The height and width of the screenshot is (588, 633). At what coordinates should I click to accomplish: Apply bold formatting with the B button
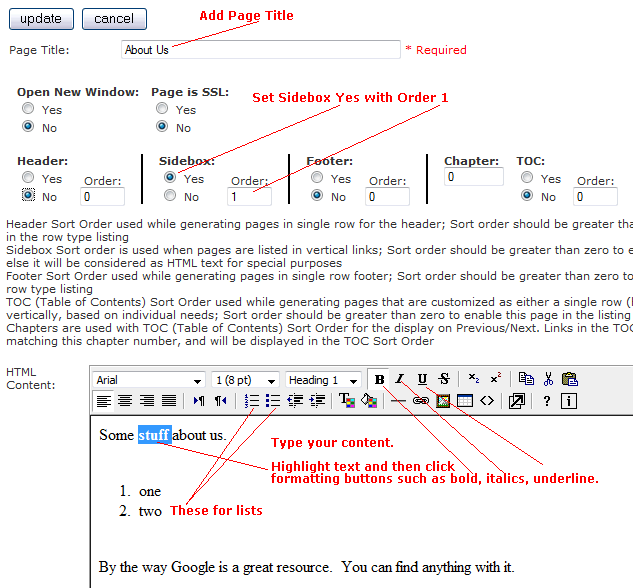[x=379, y=379]
